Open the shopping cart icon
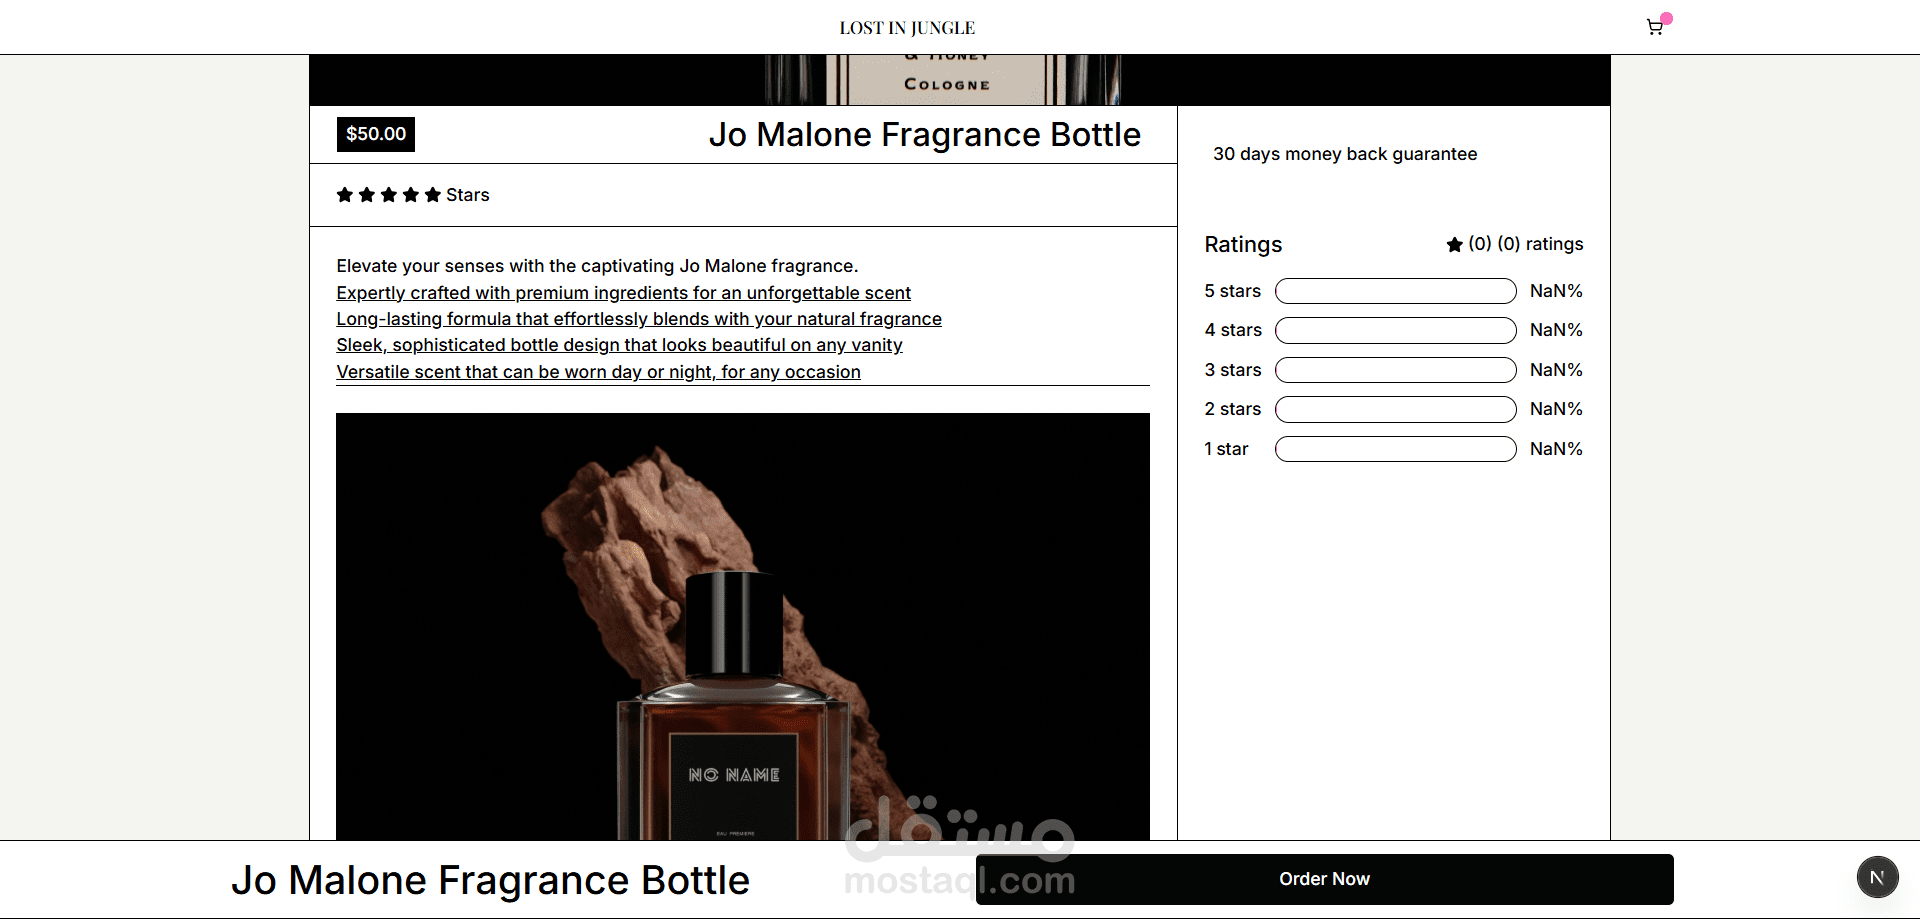The width and height of the screenshot is (1920, 919). click(1655, 27)
